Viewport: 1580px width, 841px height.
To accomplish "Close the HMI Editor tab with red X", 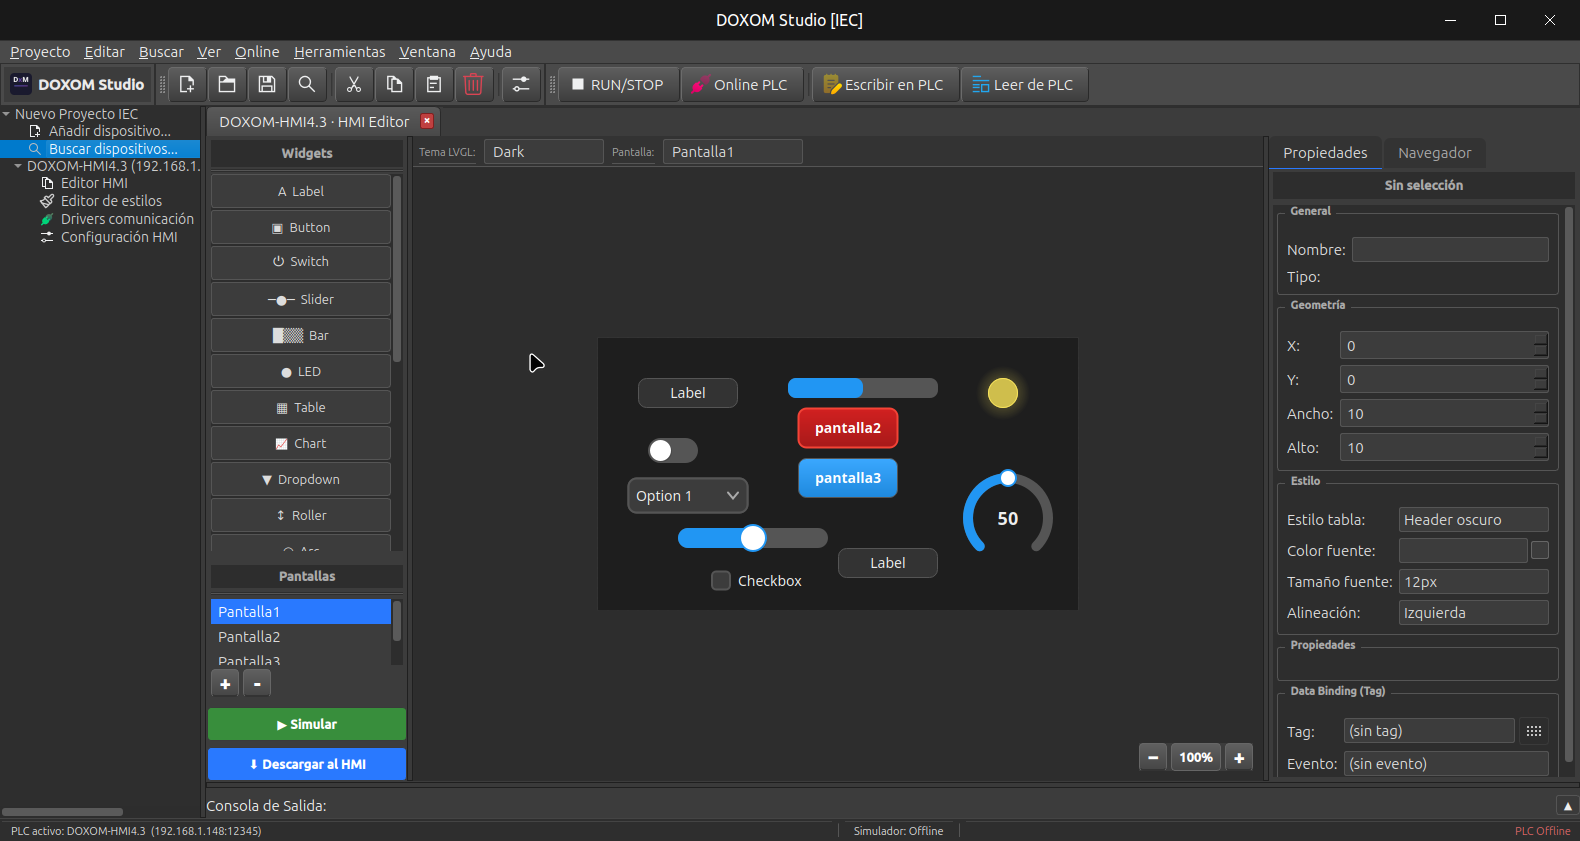I will [x=427, y=121].
